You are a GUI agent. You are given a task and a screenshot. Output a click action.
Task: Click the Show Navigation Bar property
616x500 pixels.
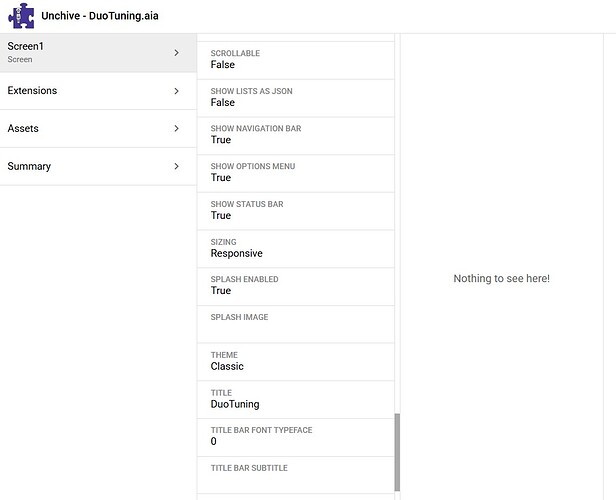pyautogui.click(x=295, y=135)
